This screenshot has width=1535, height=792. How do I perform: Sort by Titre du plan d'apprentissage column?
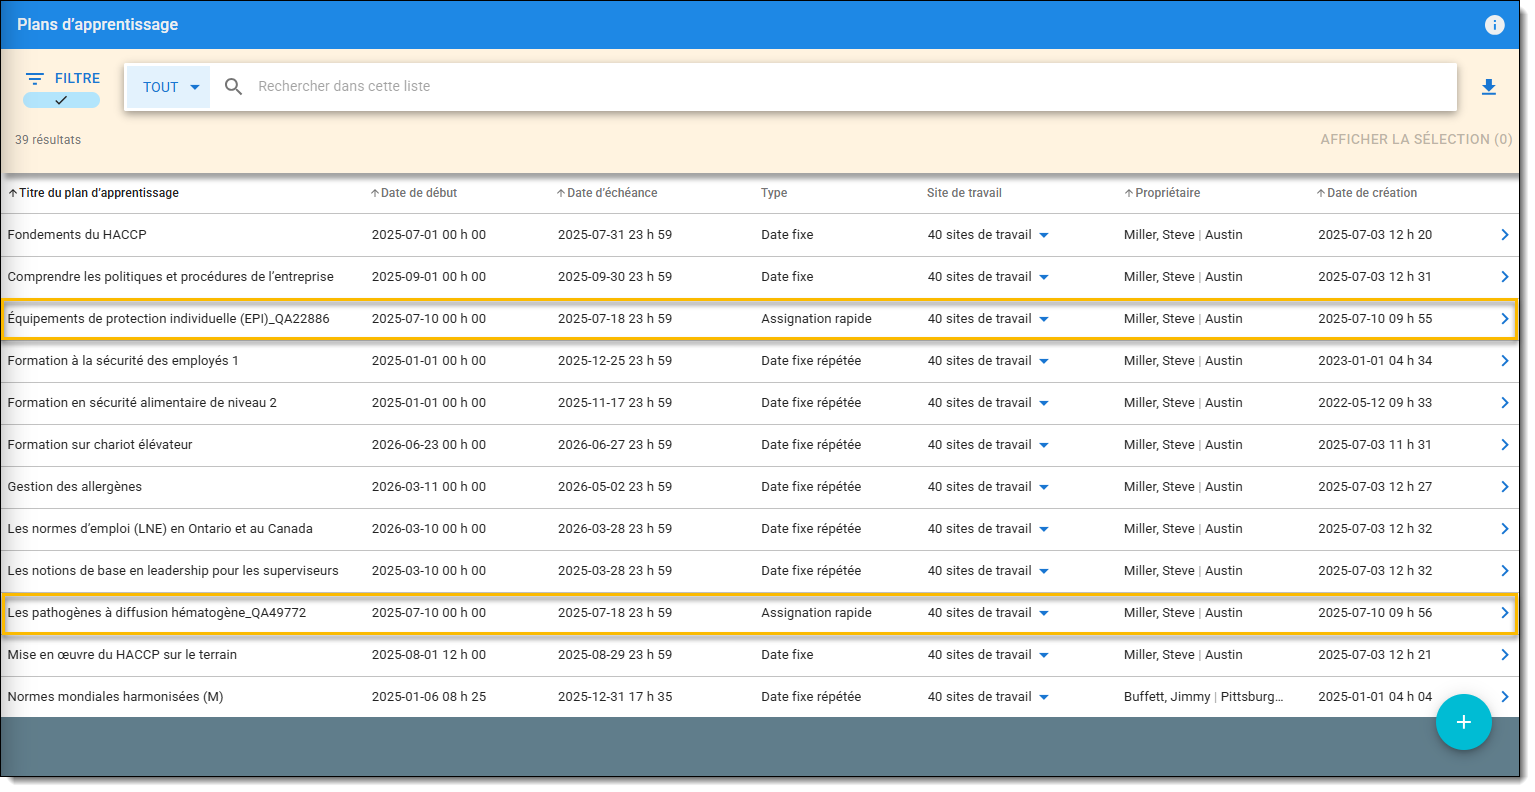(x=97, y=193)
